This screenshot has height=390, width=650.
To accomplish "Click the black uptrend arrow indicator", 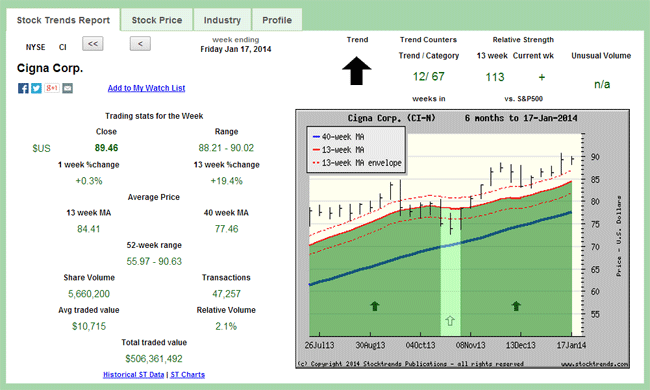I will click(x=357, y=71).
